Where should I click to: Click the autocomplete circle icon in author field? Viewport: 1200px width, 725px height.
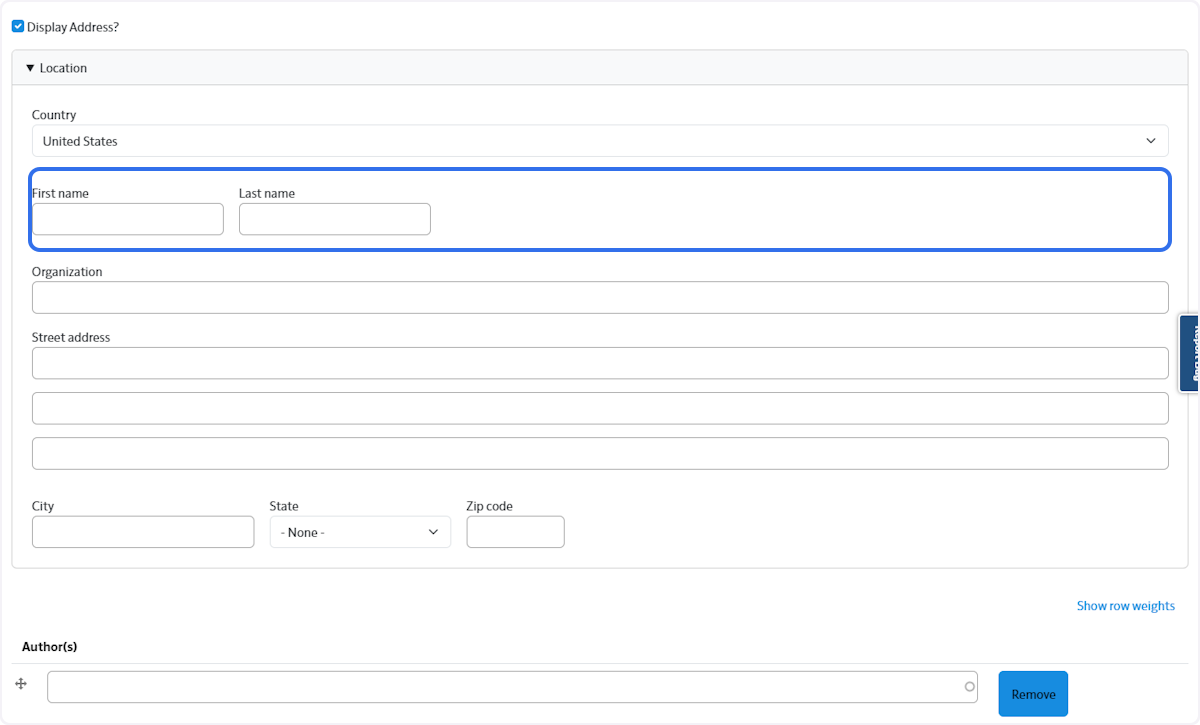pyautogui.click(x=969, y=687)
